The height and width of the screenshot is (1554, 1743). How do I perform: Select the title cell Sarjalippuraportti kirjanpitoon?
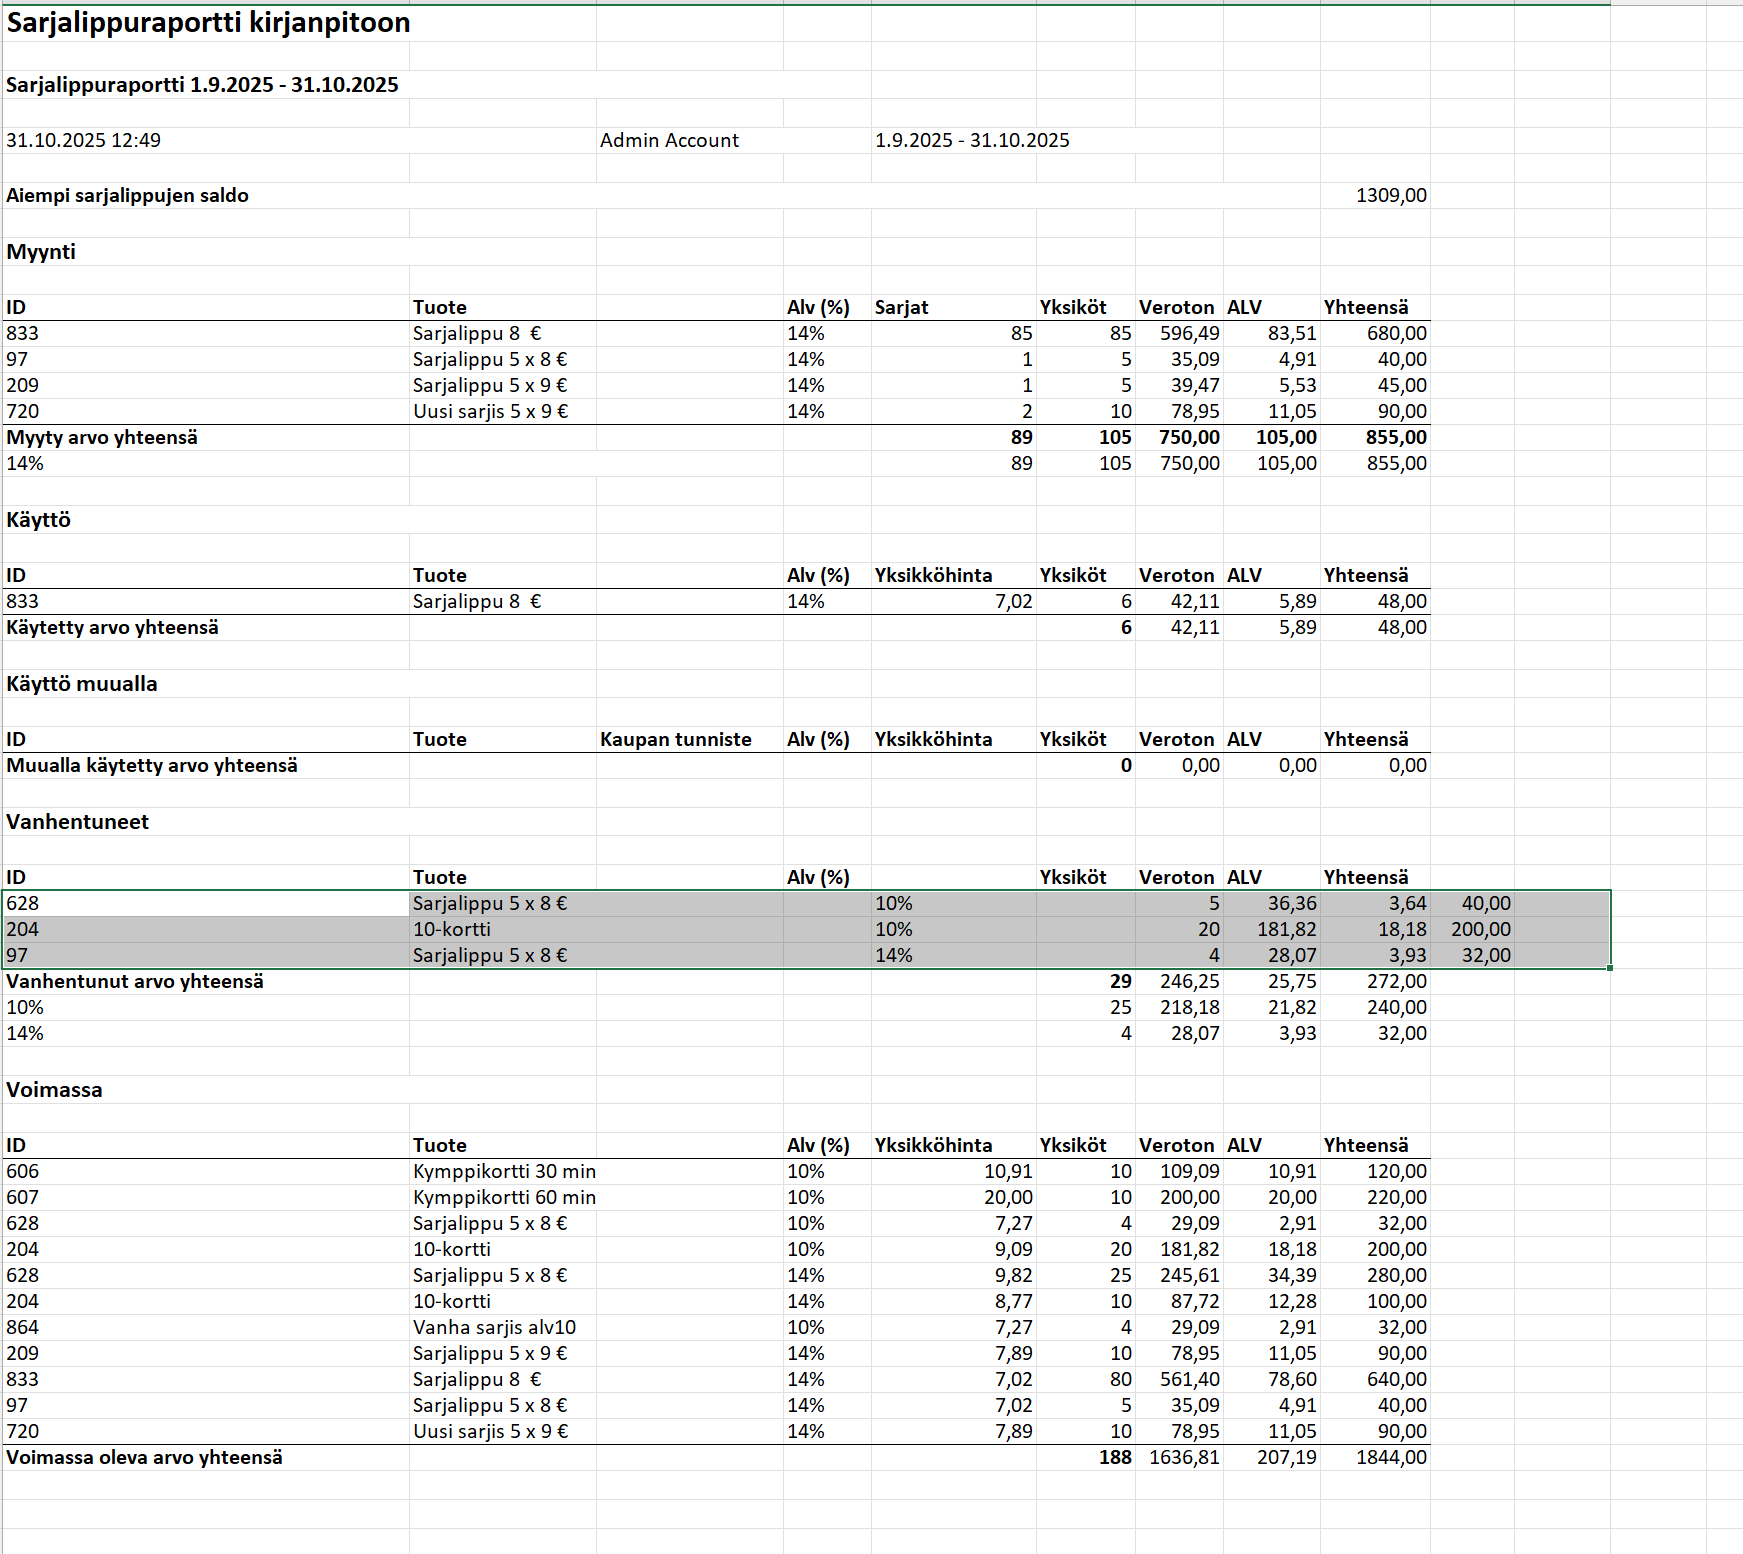click(208, 23)
